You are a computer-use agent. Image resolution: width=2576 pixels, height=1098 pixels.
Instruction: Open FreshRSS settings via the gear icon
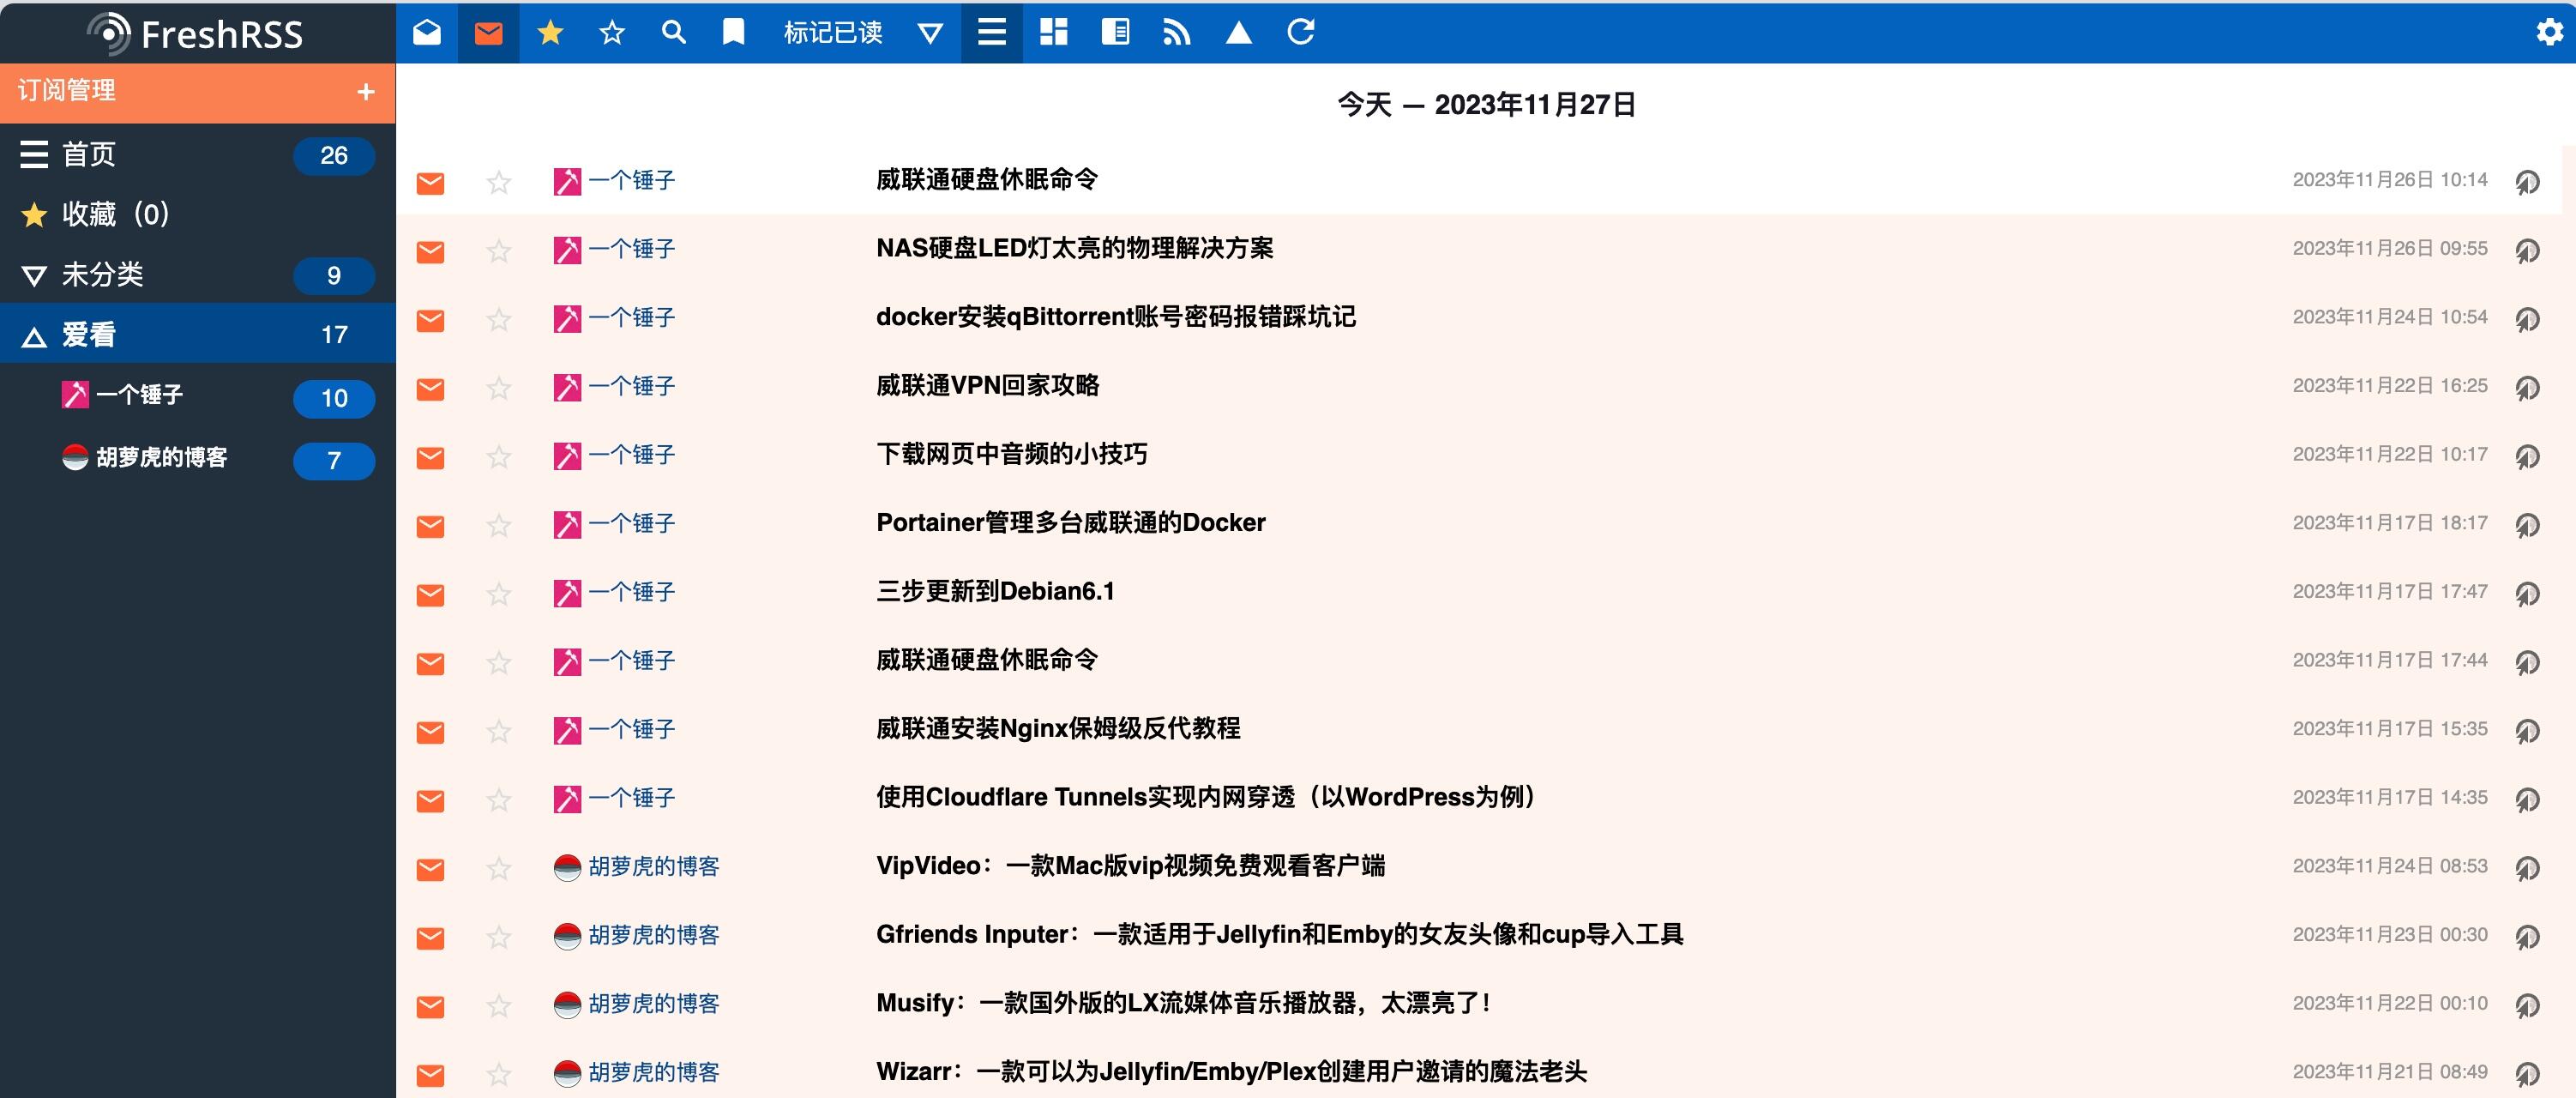click(2550, 32)
